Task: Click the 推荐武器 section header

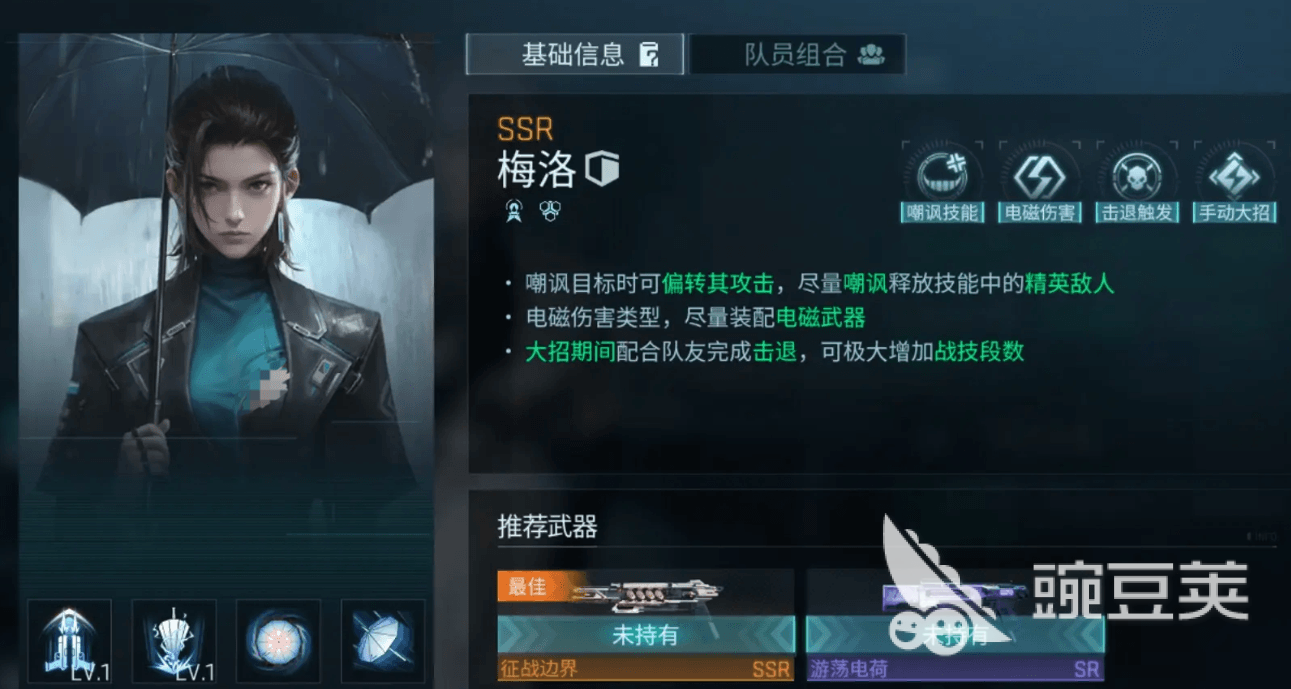Action: (x=548, y=527)
